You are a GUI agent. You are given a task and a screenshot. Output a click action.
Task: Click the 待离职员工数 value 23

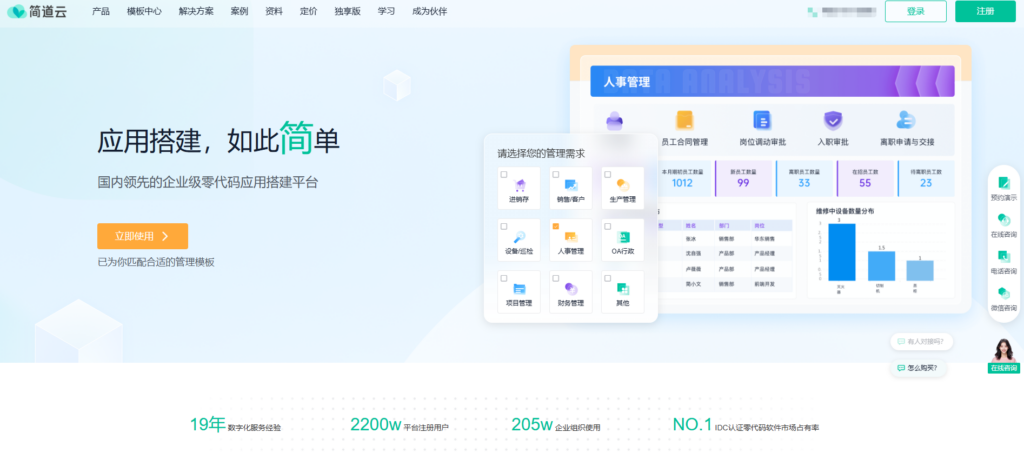point(926,183)
